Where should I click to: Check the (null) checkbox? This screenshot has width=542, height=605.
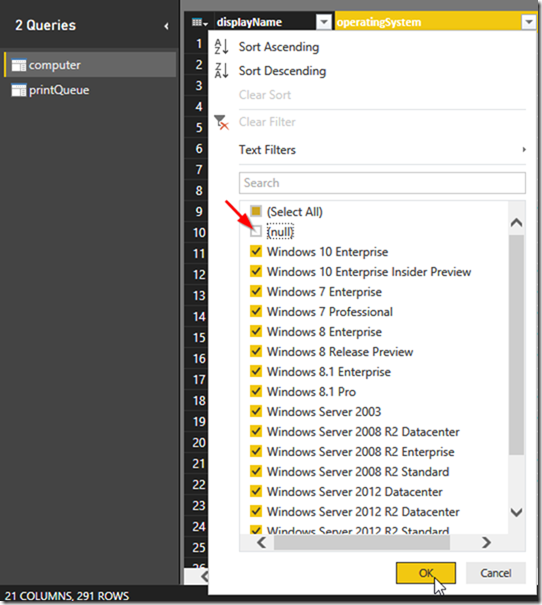[x=256, y=232]
